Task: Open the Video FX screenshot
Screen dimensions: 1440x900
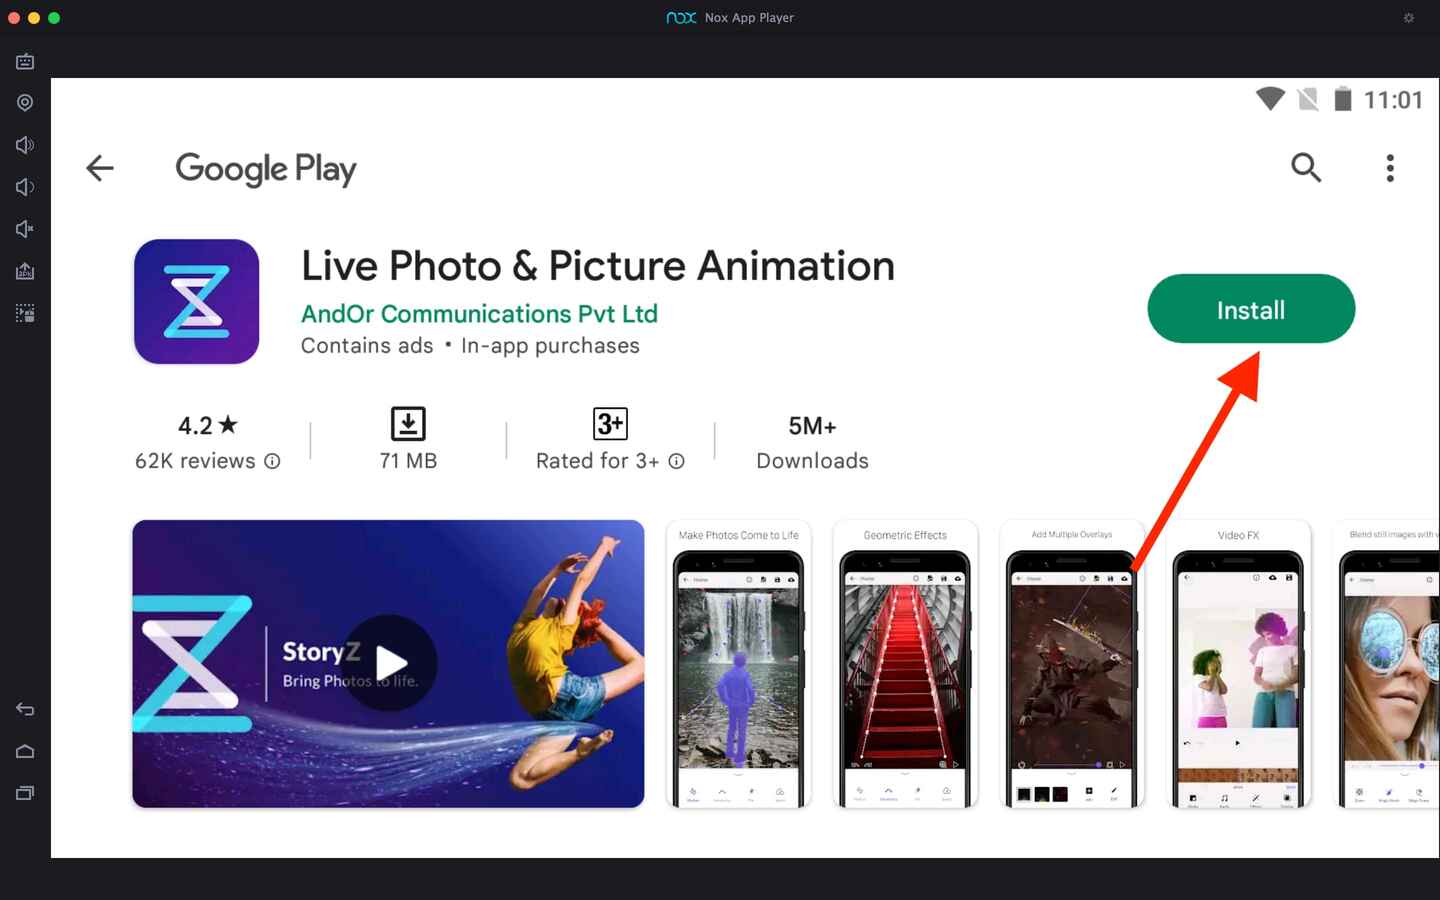Action: click(x=1238, y=663)
